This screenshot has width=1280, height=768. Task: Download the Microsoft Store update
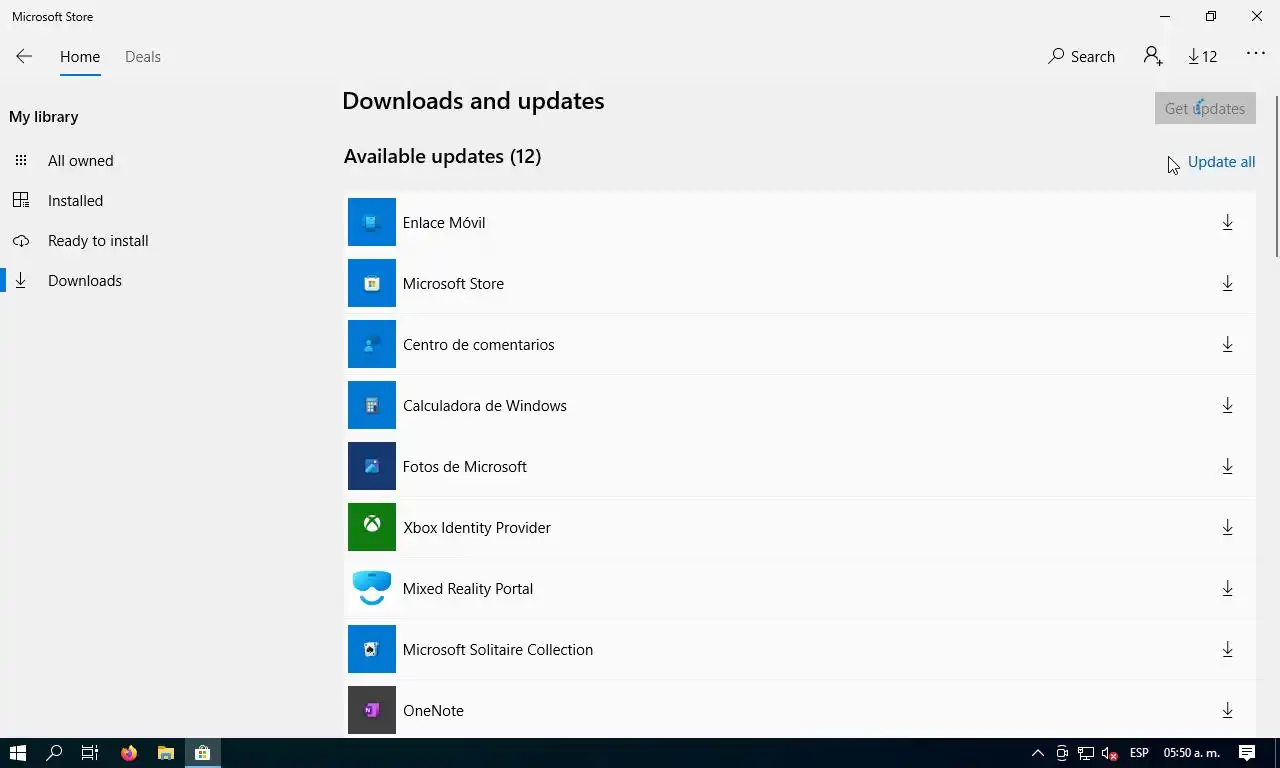[1227, 283]
